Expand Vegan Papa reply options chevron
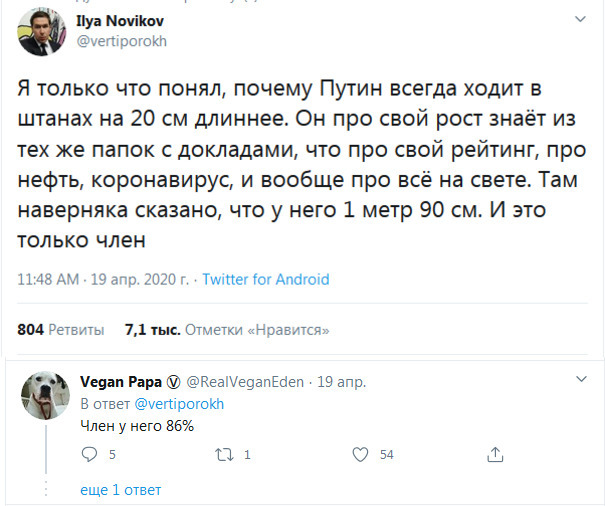 580,381
